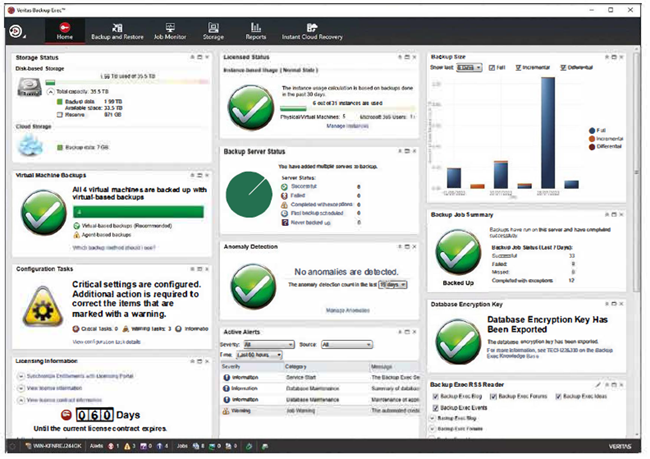Click the cloud storage icon
650x459 pixels.
pos(30,146)
